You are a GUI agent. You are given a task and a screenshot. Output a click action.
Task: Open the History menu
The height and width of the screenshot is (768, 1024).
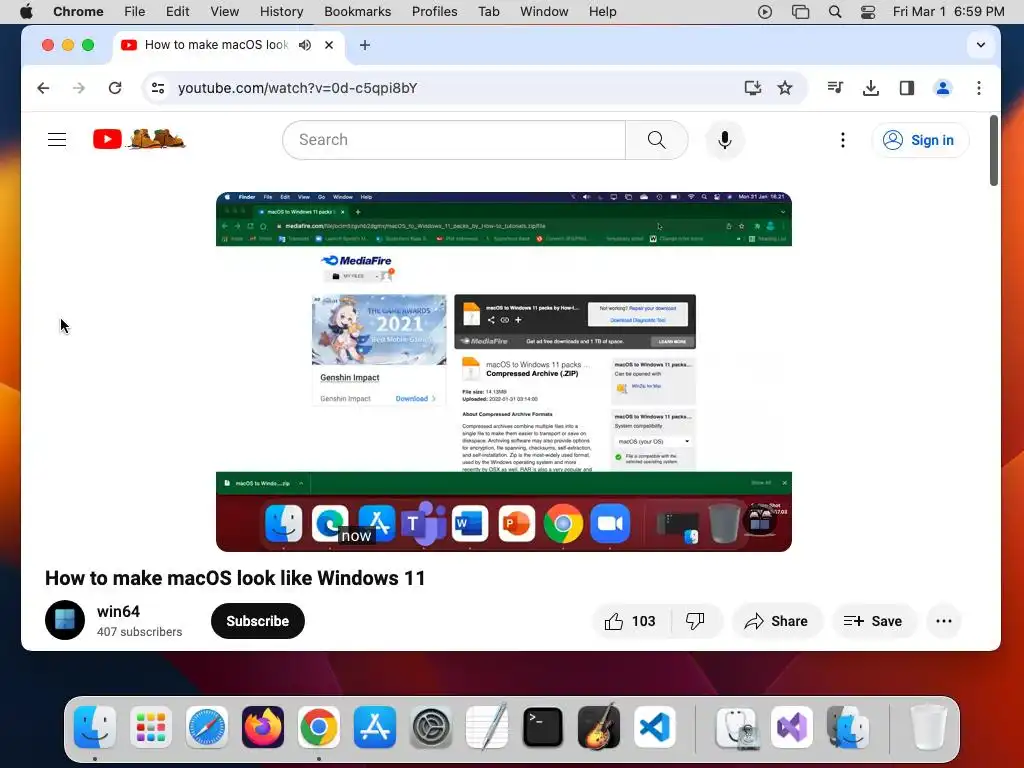pyautogui.click(x=281, y=12)
